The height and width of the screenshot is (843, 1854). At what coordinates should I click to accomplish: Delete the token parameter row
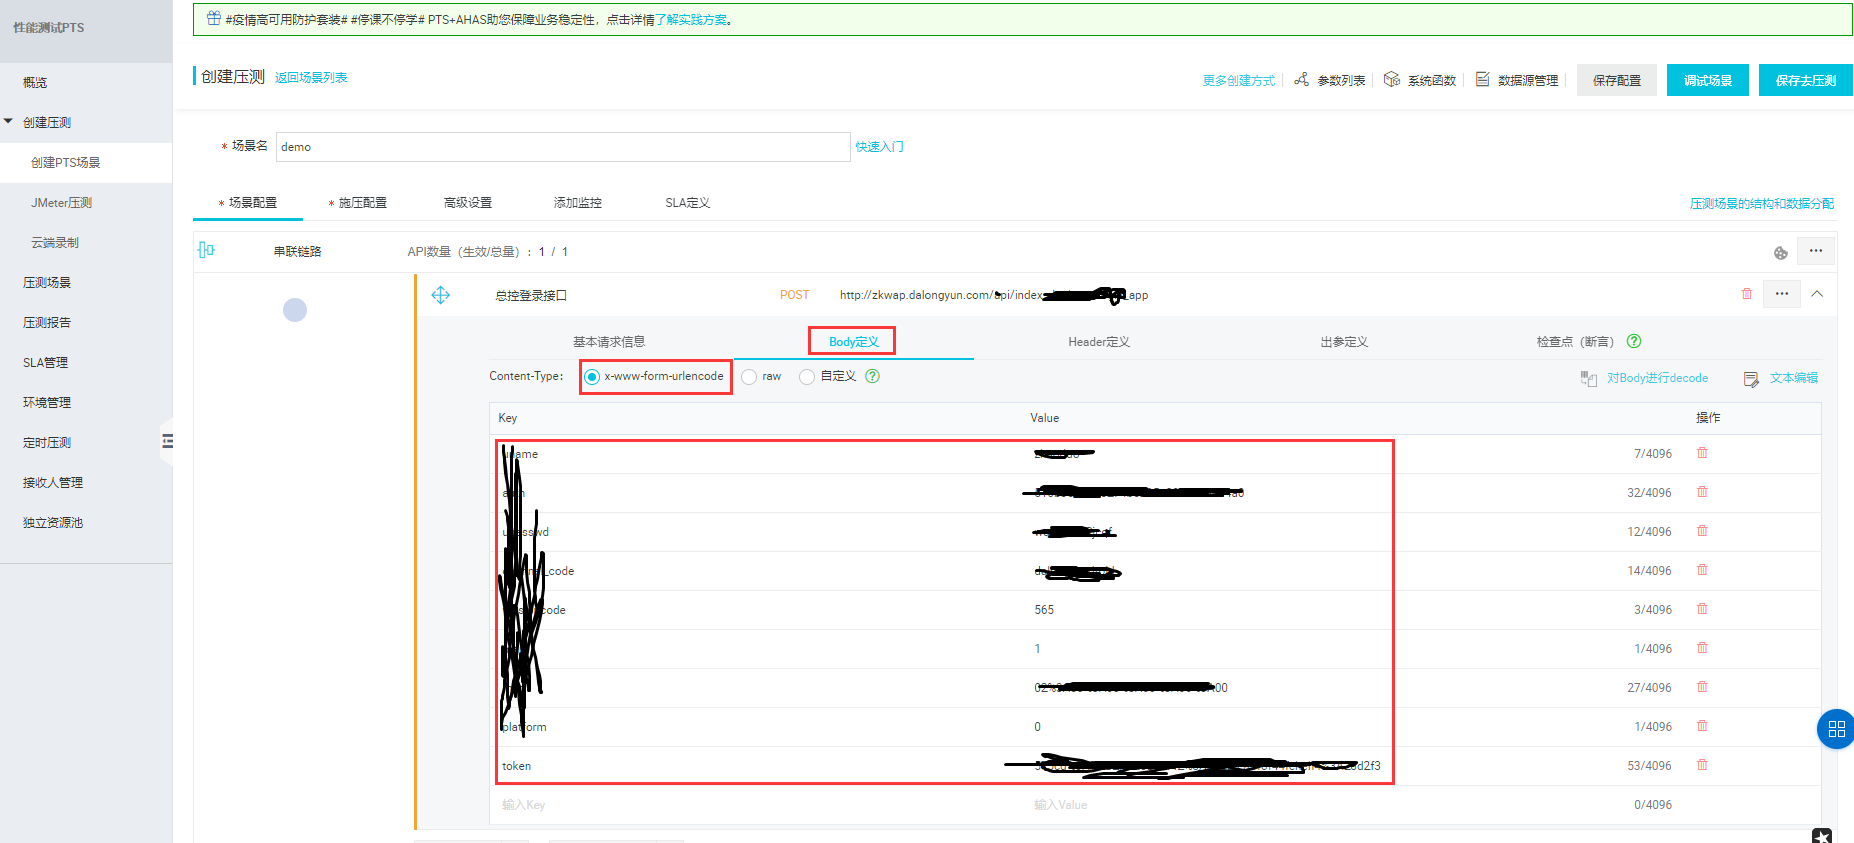point(1702,765)
